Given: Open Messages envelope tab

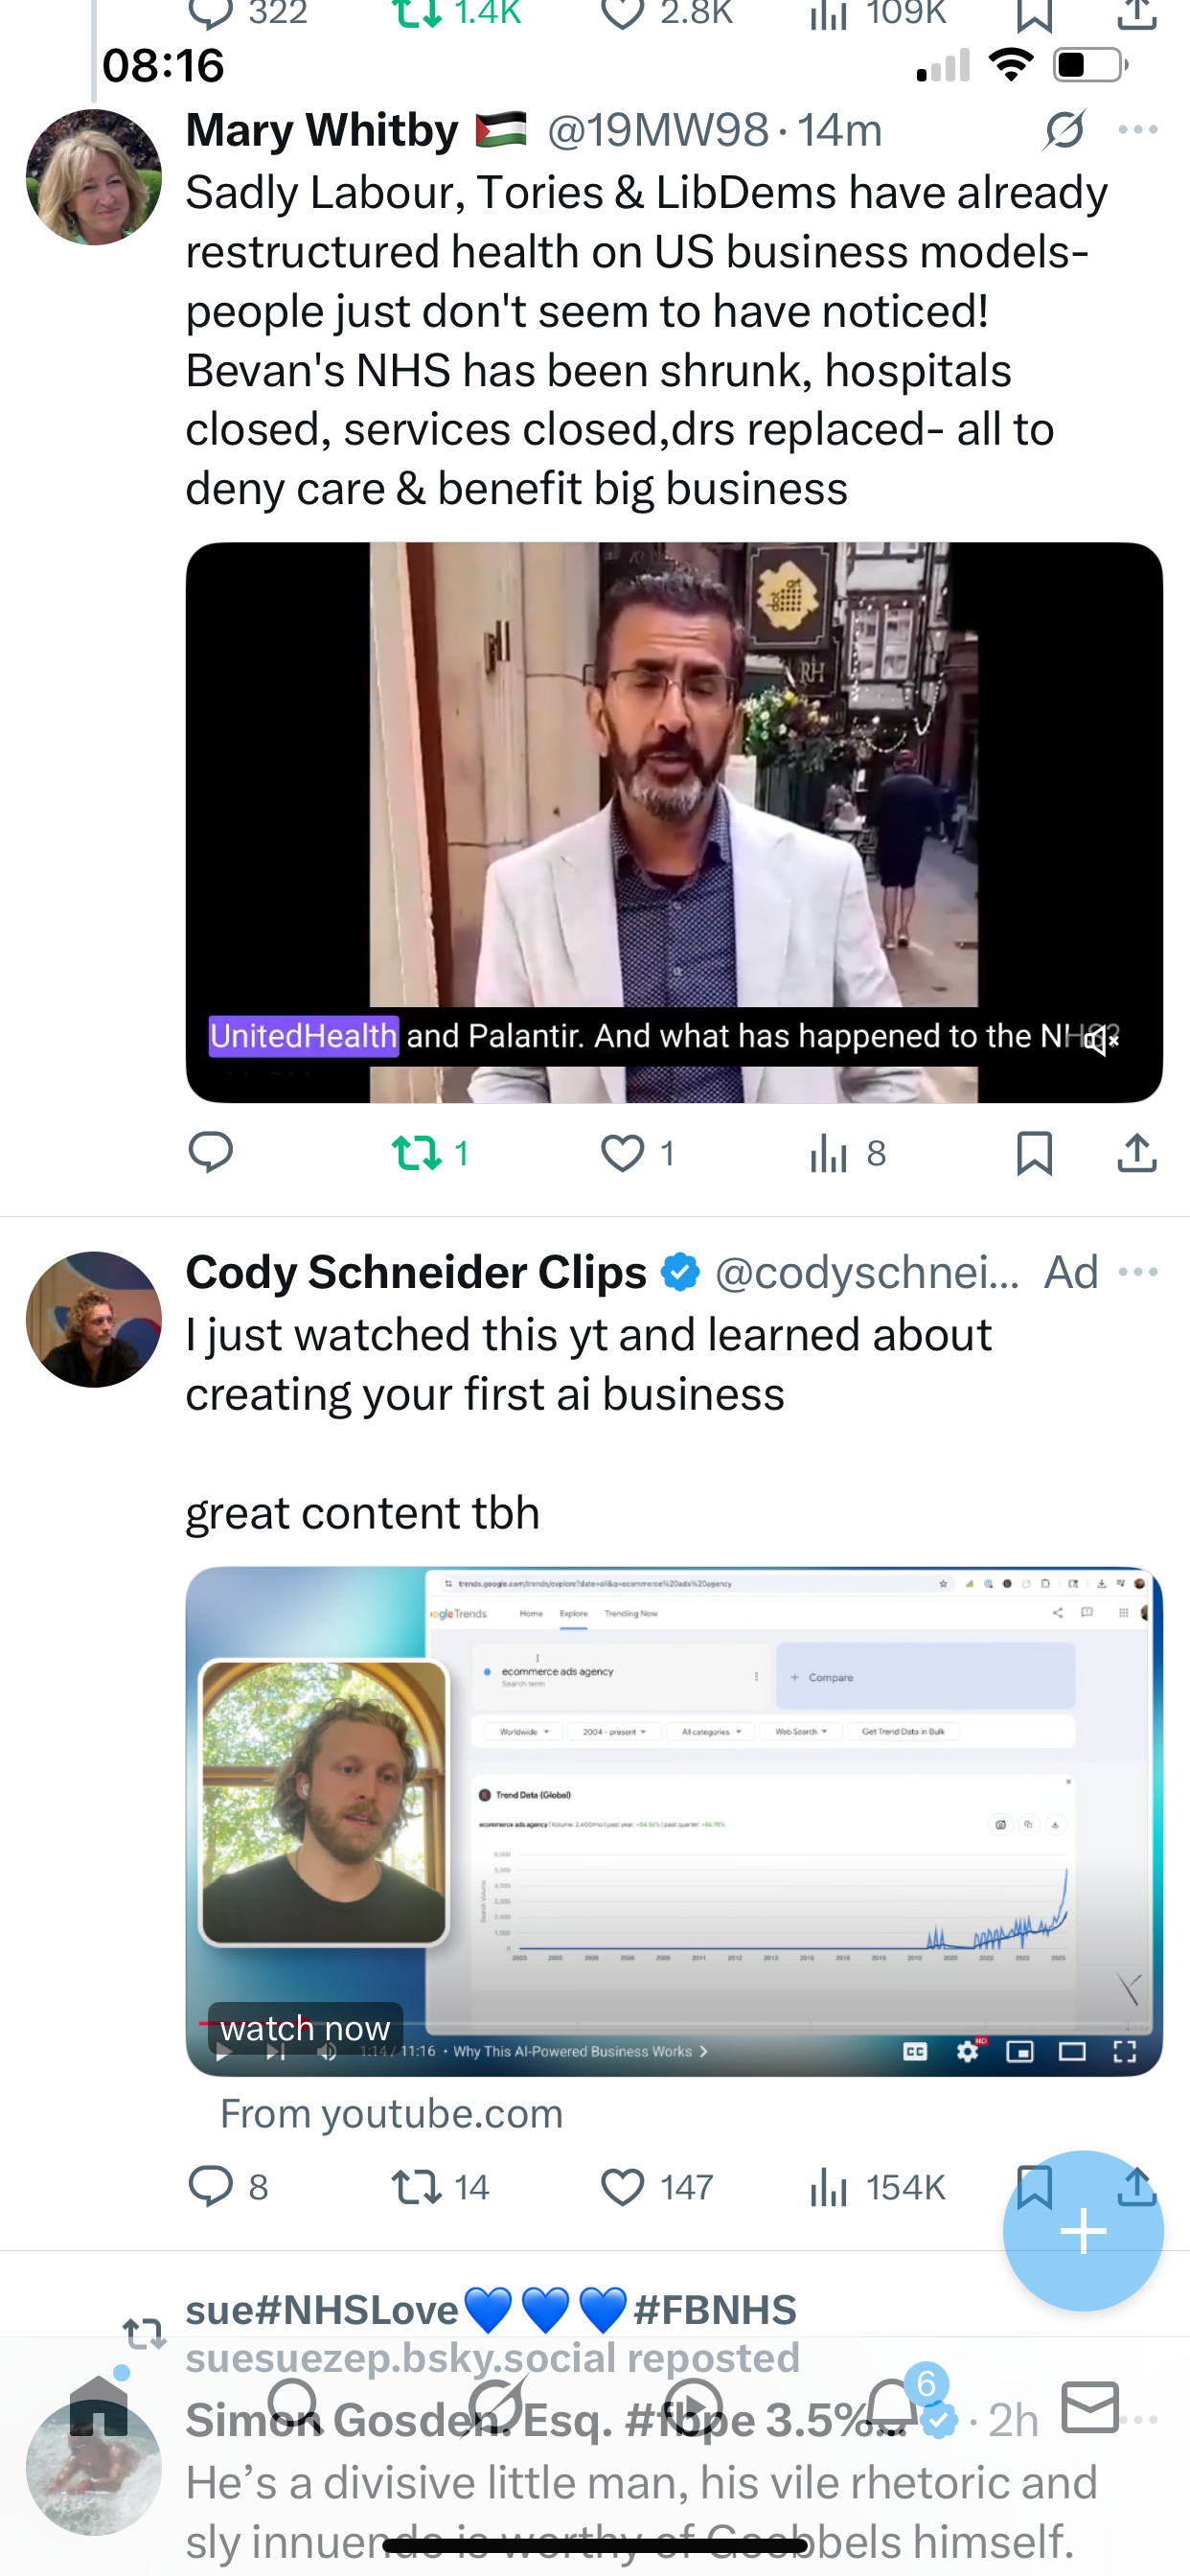Looking at the screenshot, I should click(1090, 2408).
